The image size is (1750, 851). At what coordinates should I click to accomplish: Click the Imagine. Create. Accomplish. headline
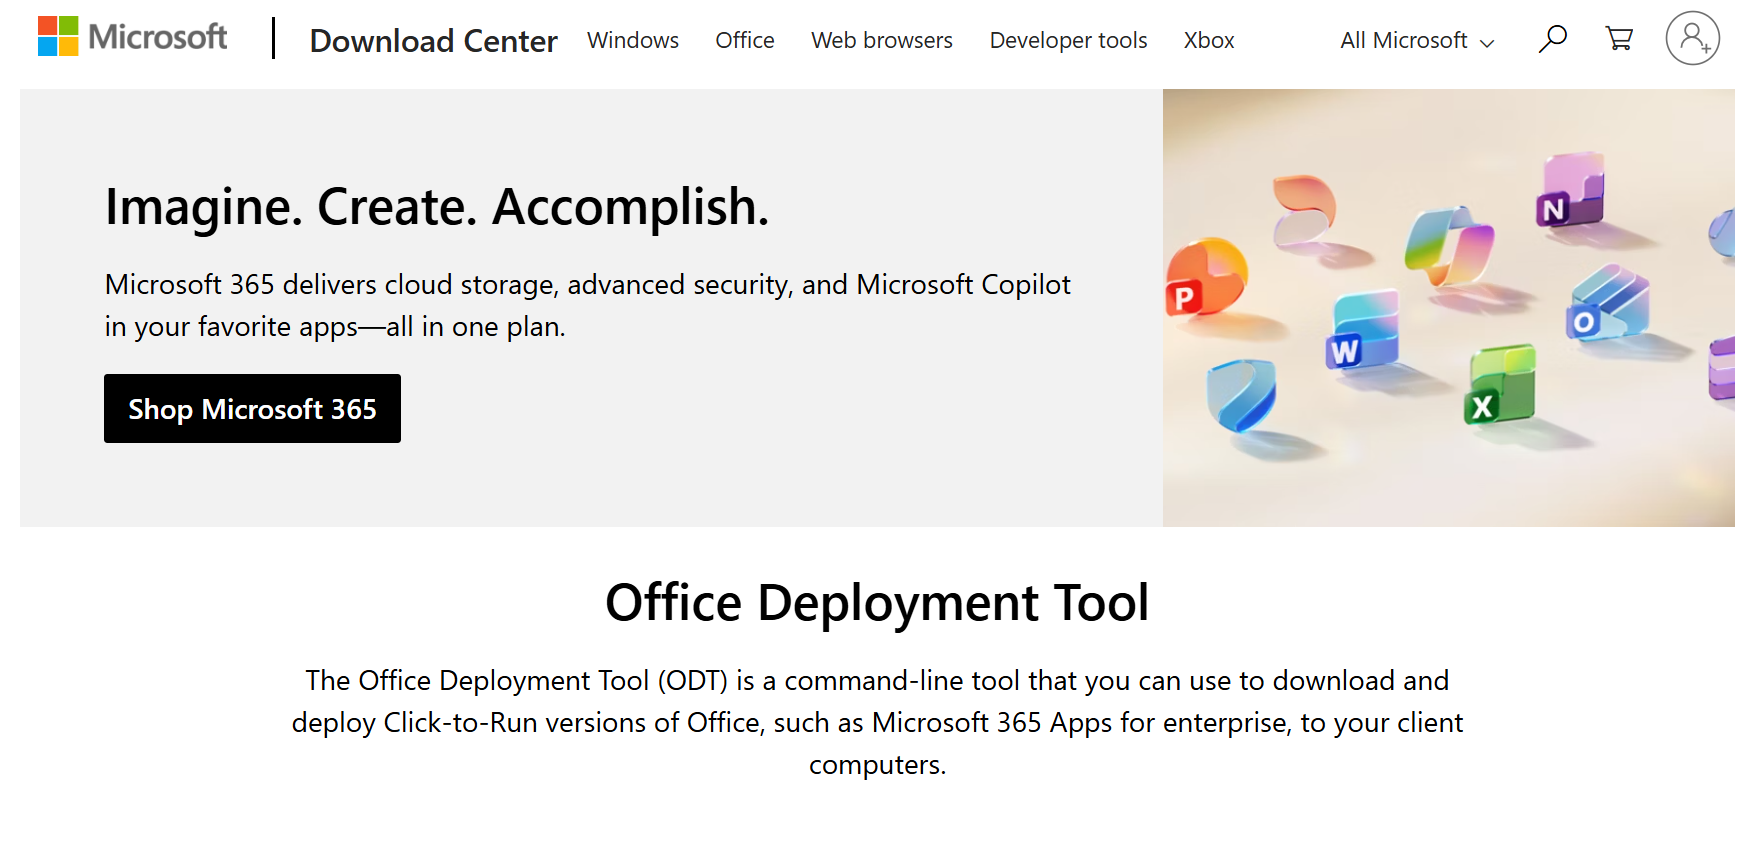(x=437, y=207)
